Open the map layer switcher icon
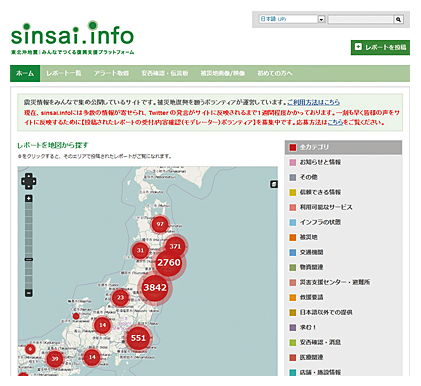 point(274,184)
